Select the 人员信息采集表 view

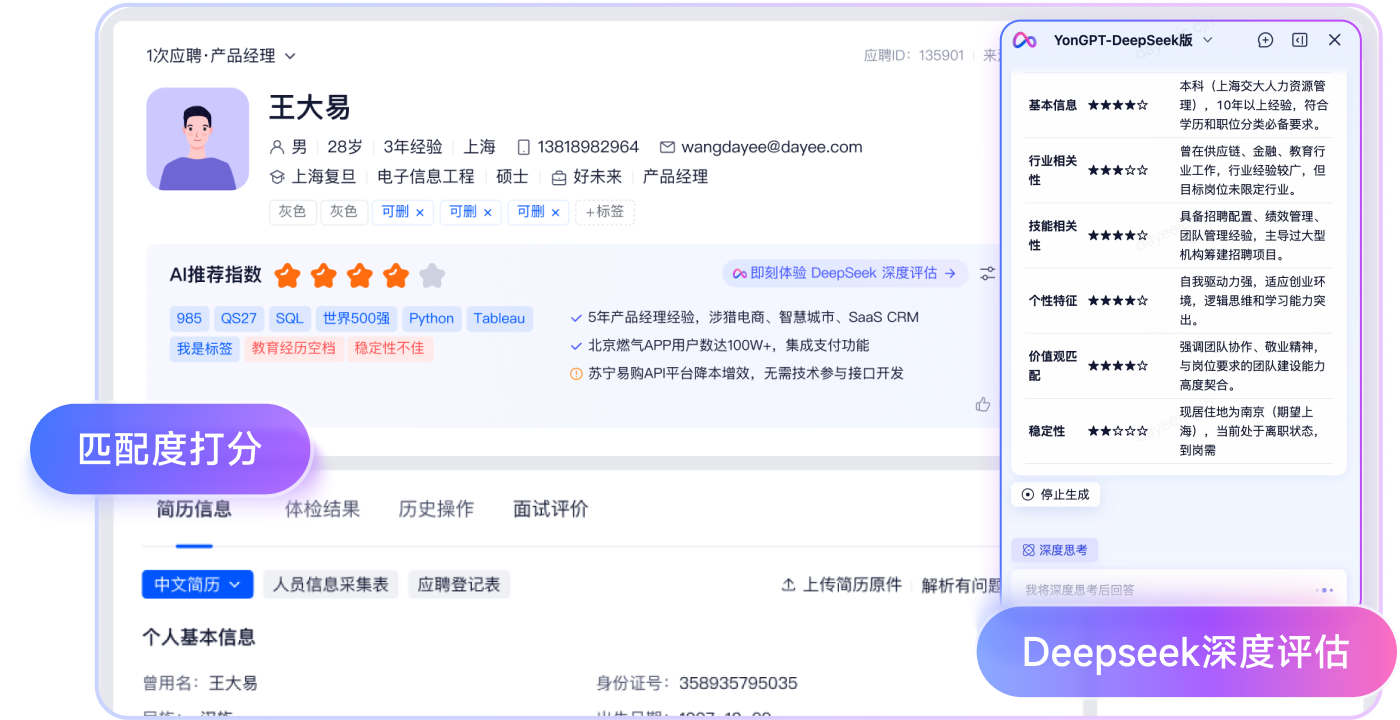(x=331, y=584)
